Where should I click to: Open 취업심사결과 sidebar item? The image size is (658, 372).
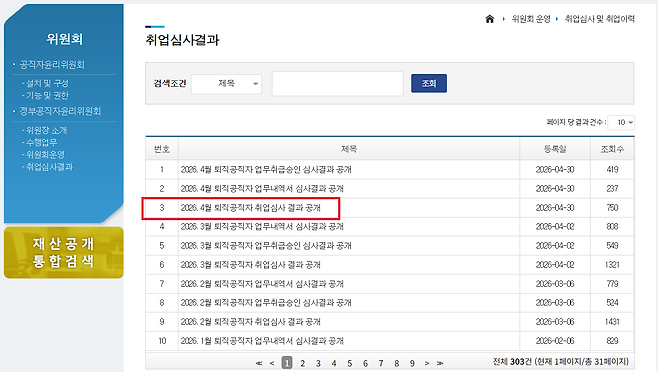(49, 167)
